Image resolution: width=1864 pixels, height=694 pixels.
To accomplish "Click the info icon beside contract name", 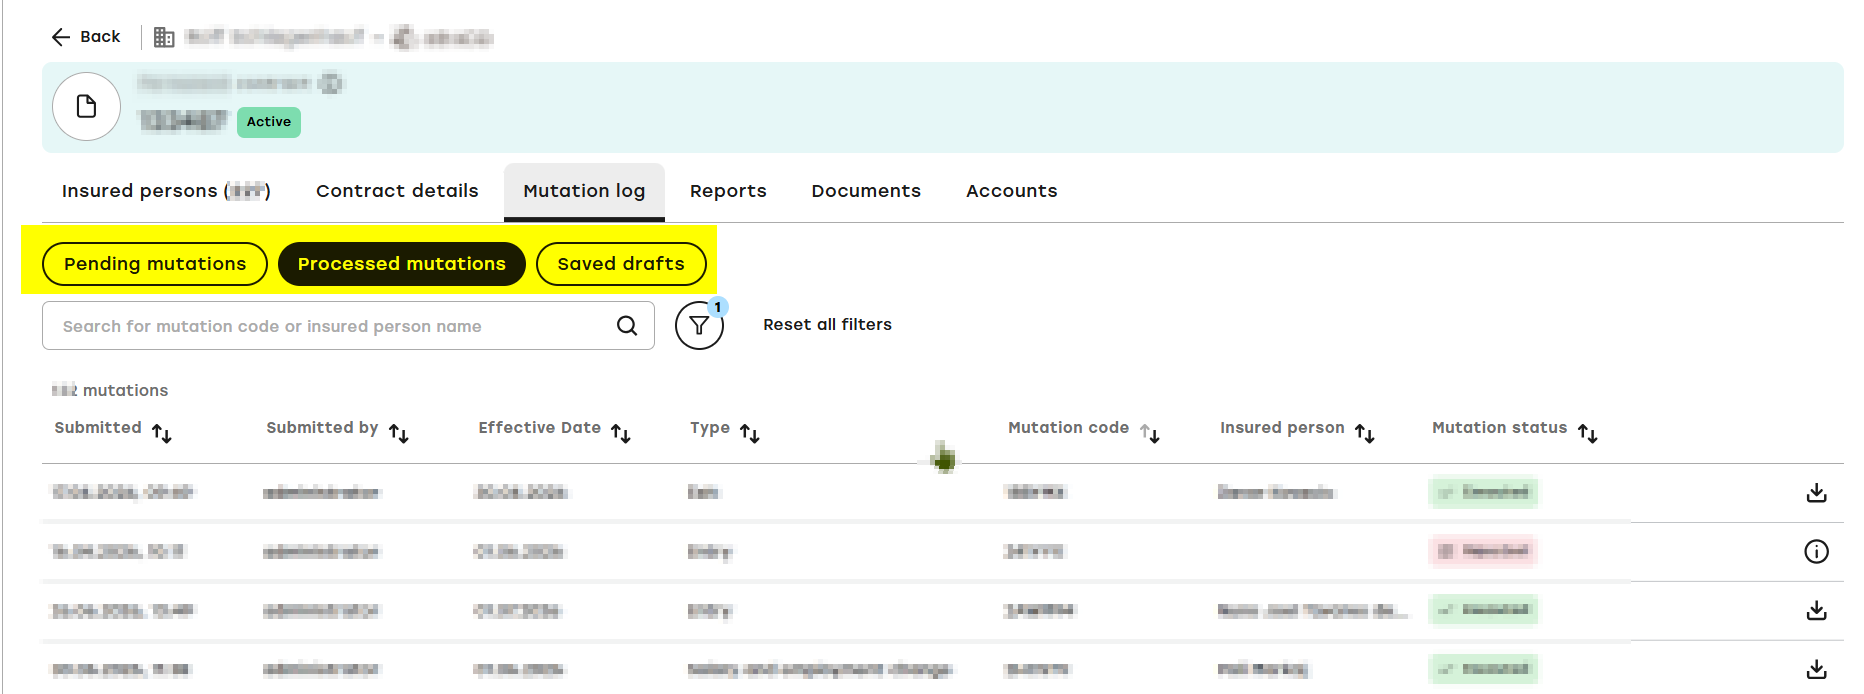I will coord(331,83).
